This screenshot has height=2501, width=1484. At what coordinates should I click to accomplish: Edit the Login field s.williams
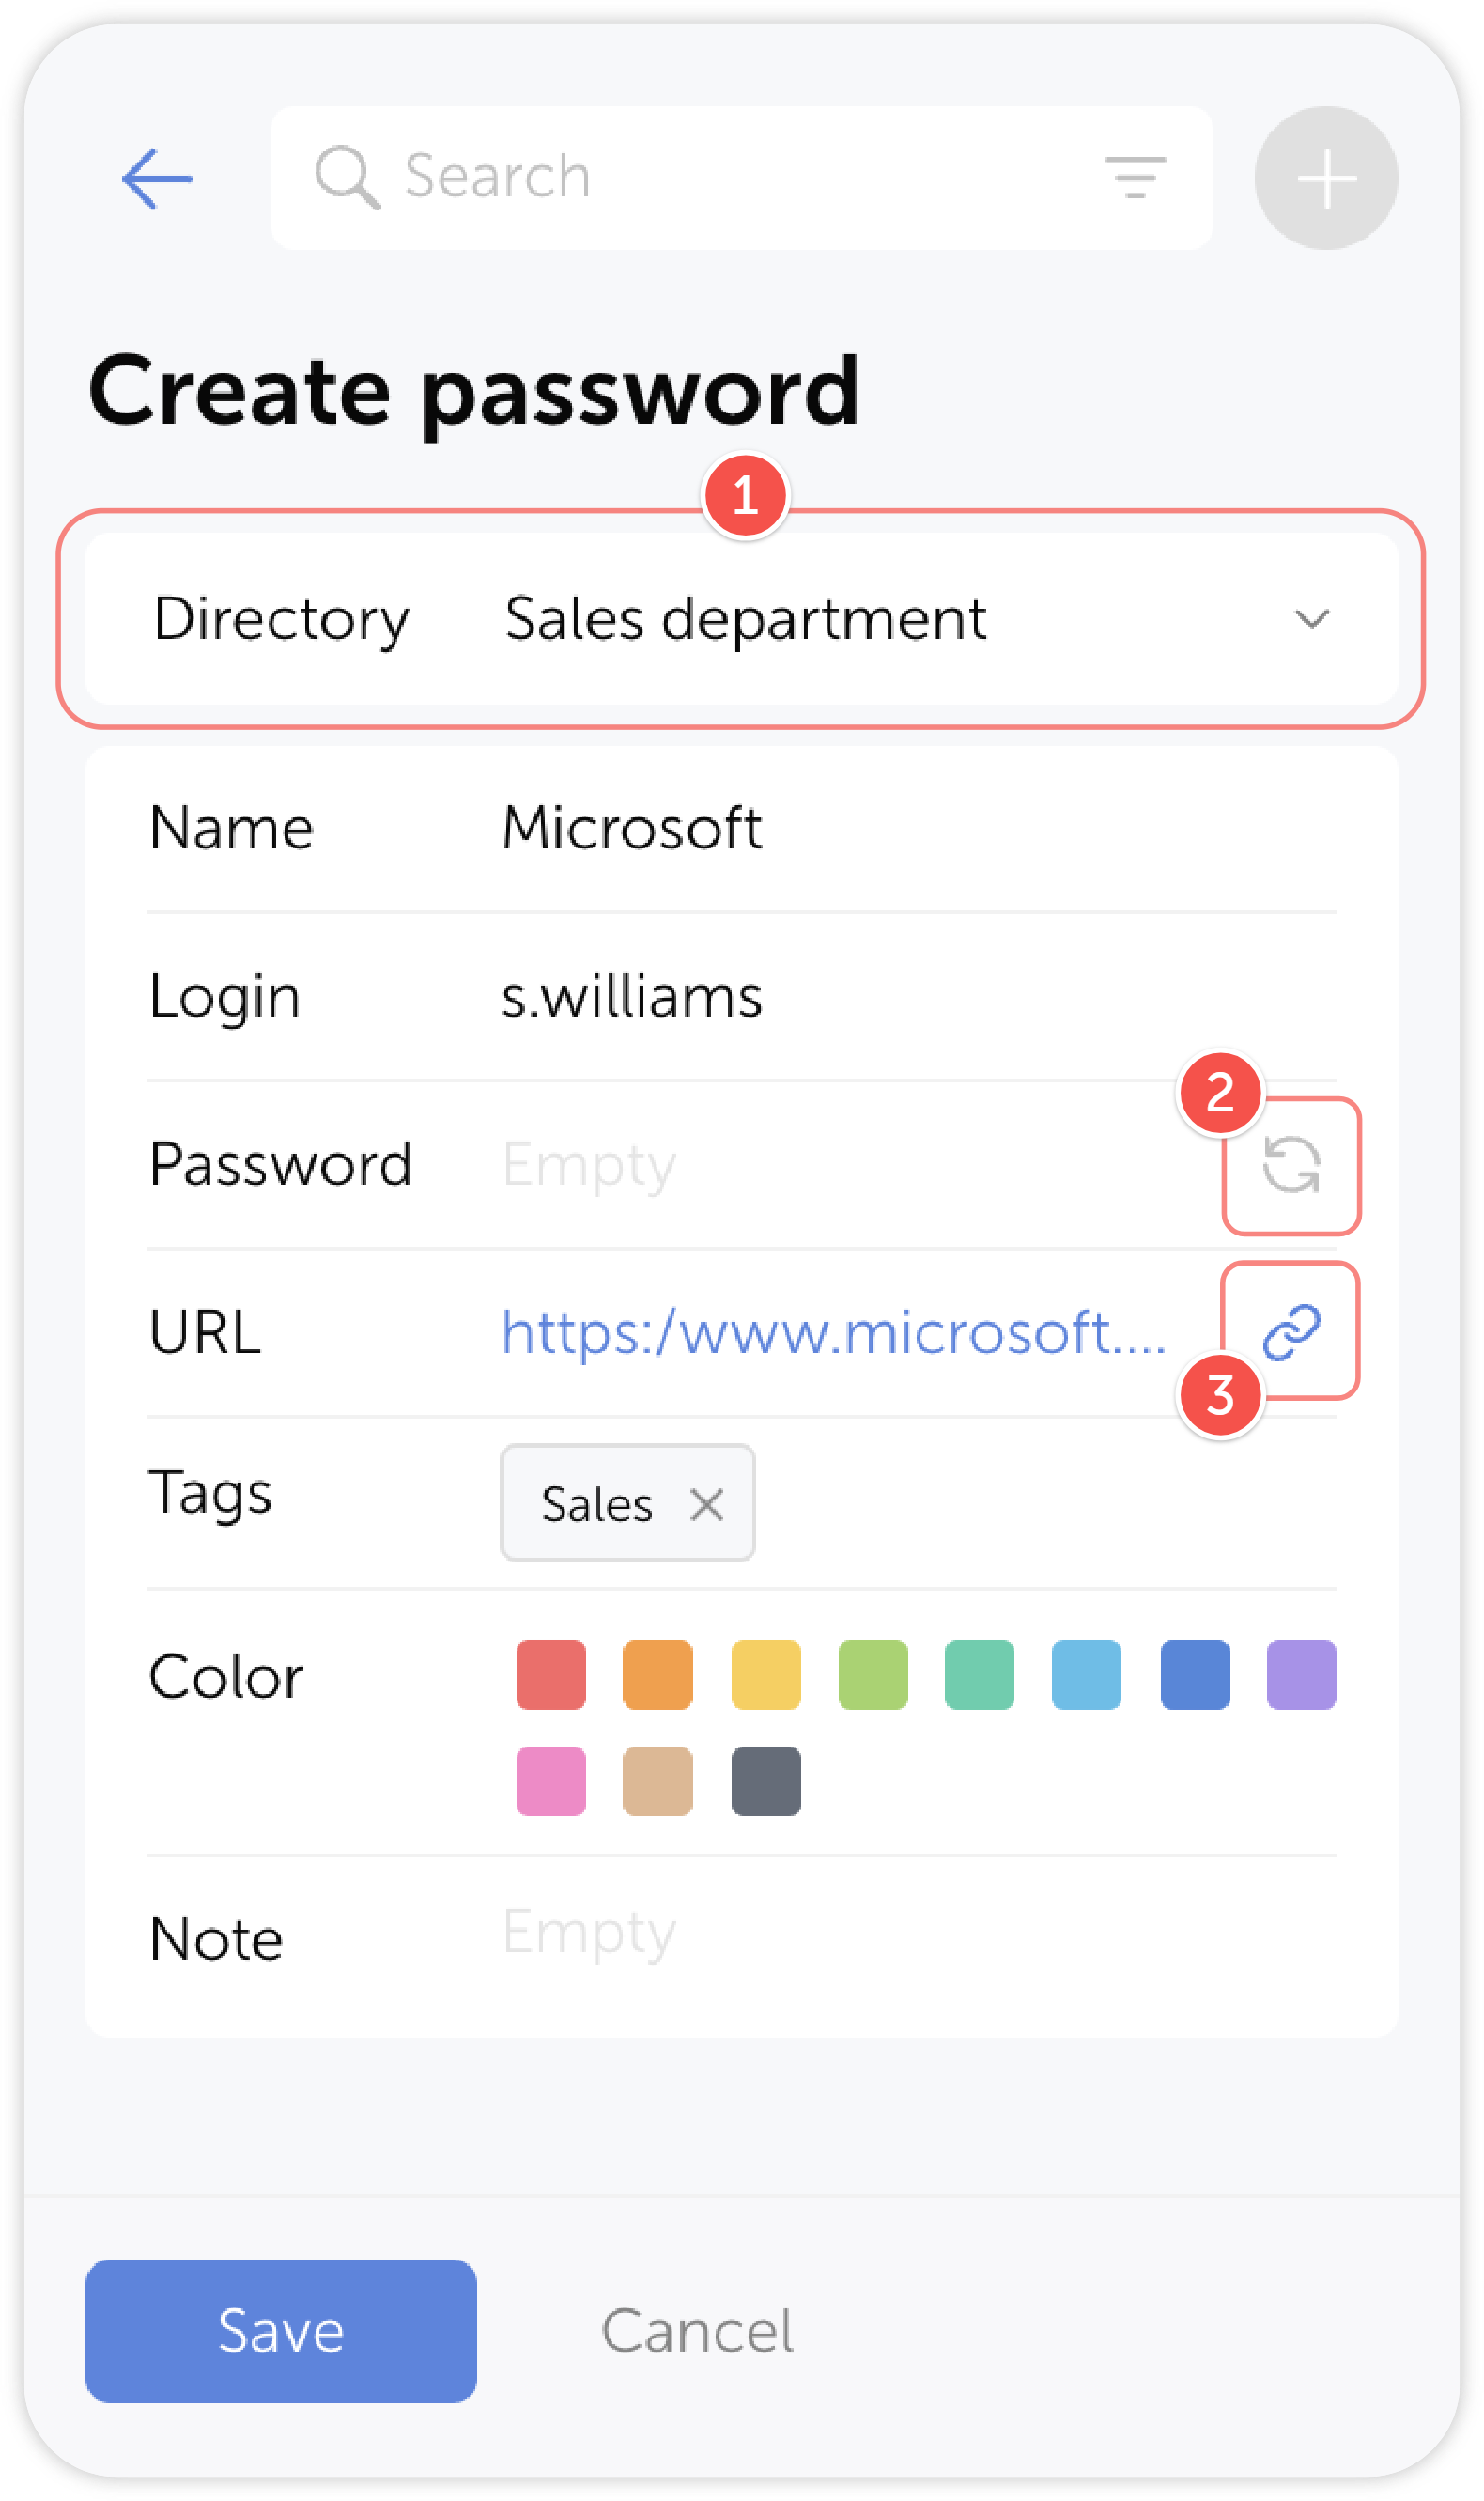[x=741, y=996]
